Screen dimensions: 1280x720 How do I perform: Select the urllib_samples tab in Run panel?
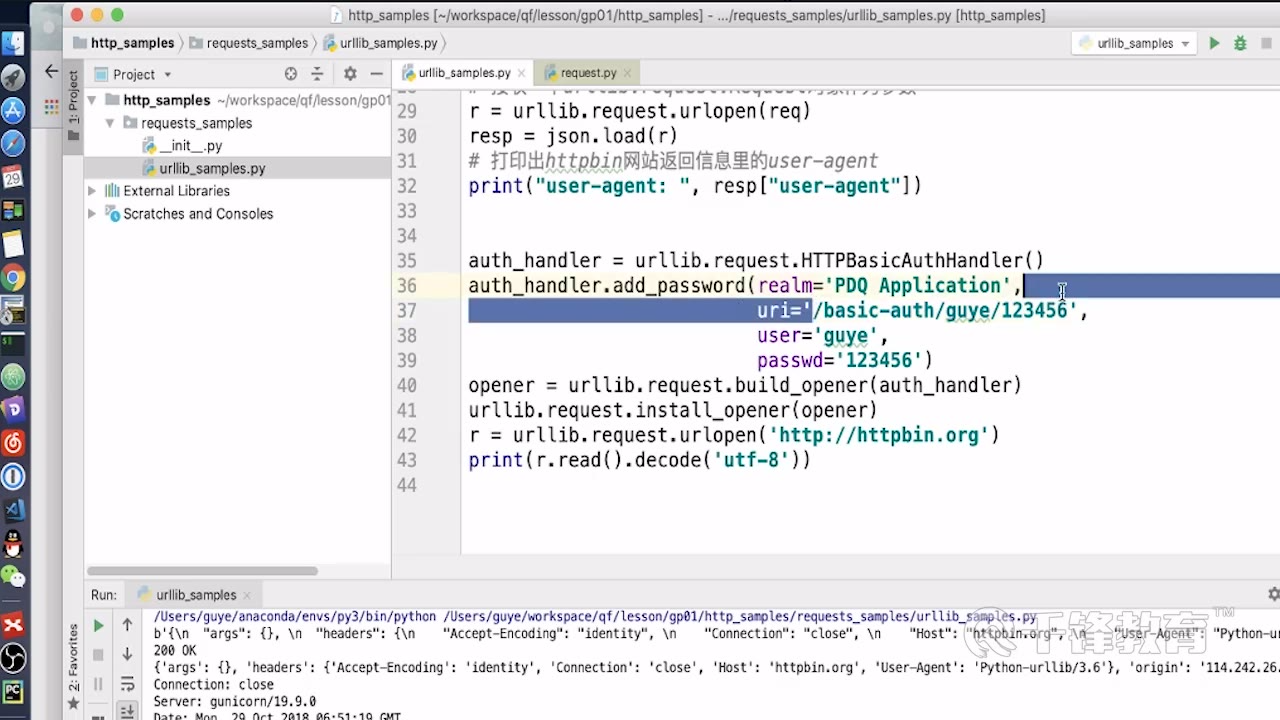(195, 595)
